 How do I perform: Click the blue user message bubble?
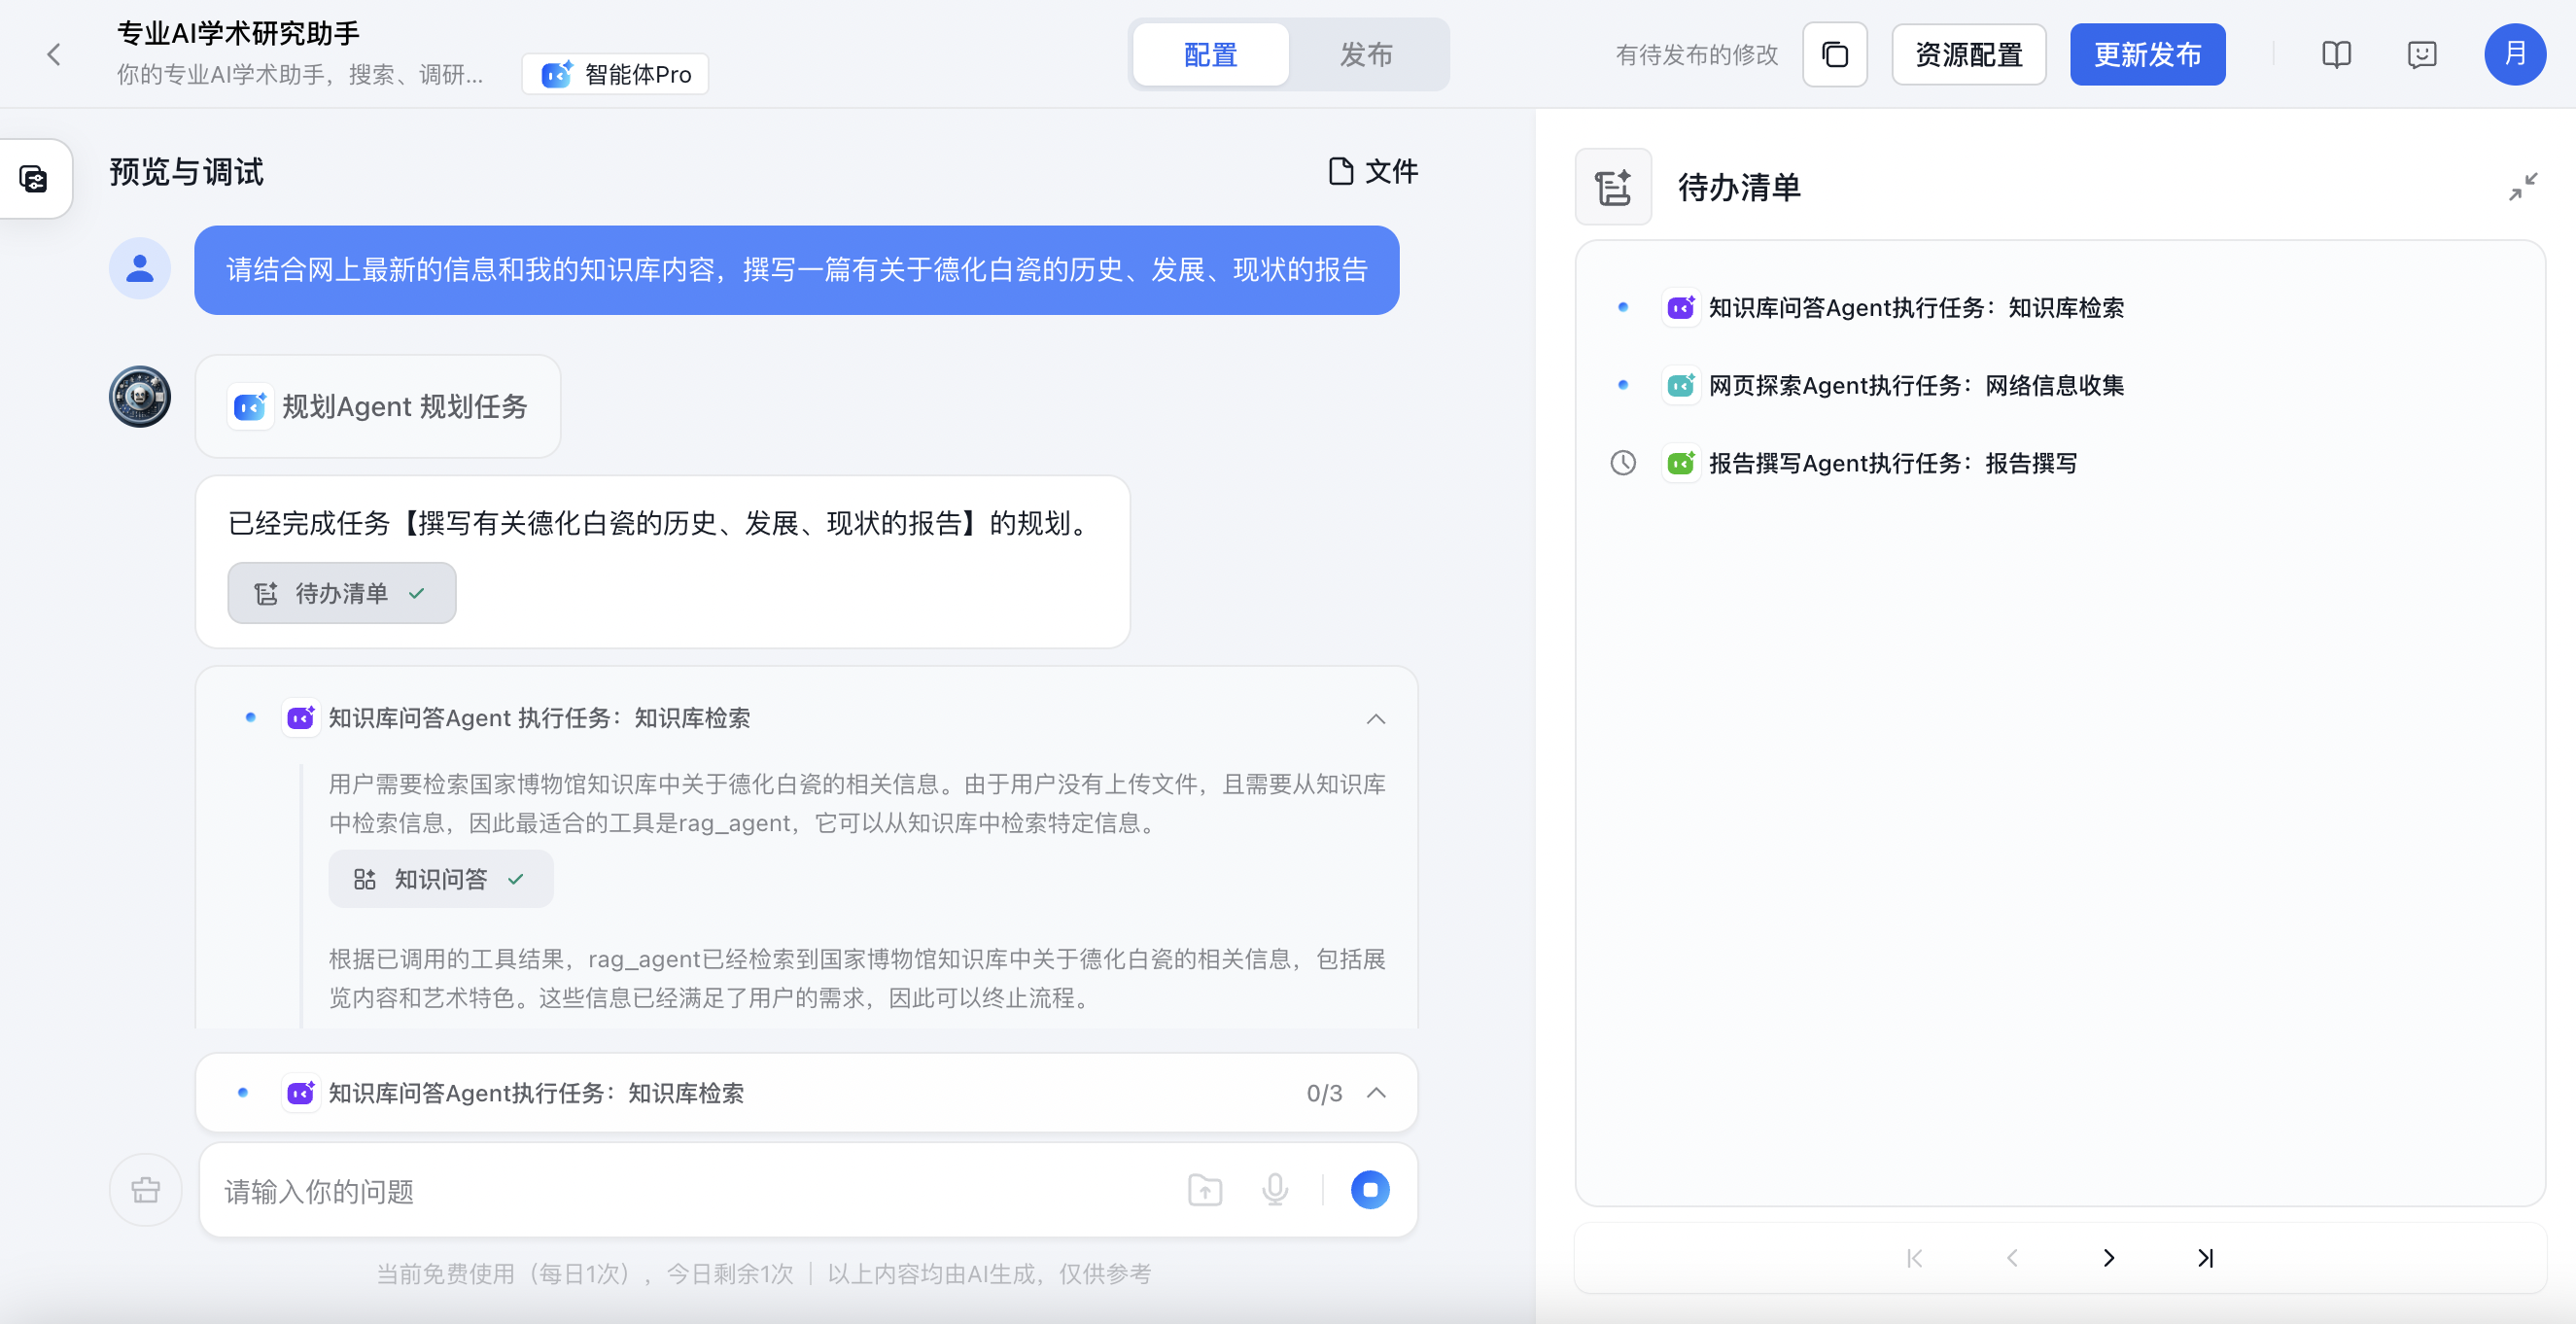[797, 270]
